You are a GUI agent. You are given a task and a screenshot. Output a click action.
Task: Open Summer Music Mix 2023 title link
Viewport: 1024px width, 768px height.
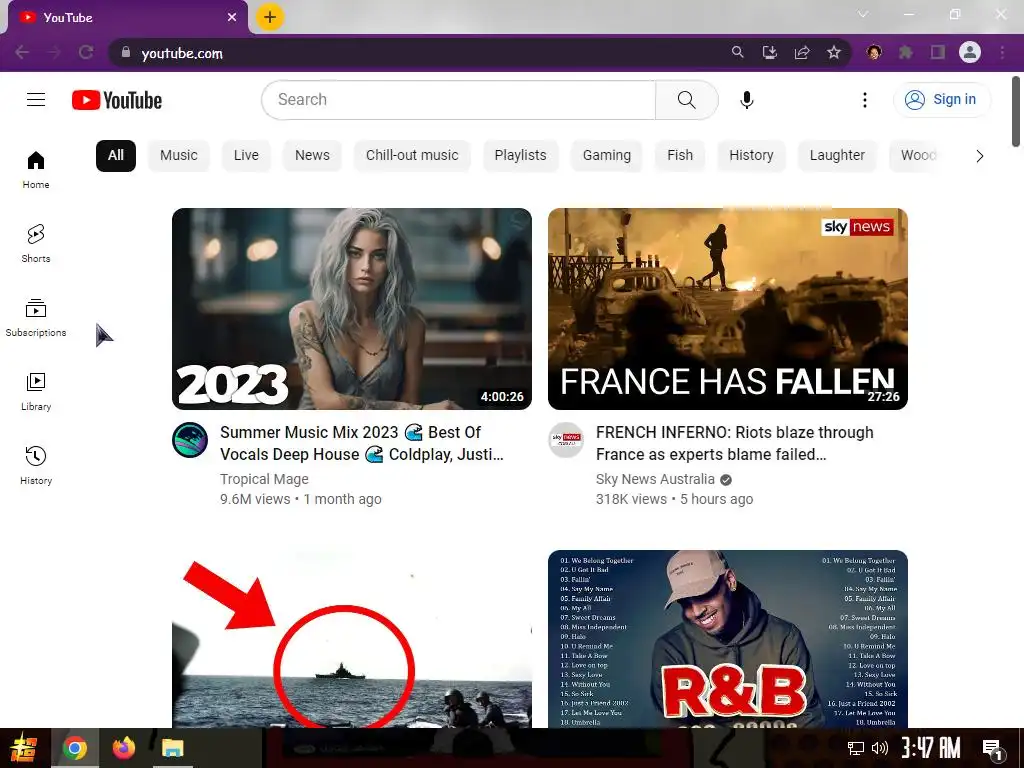pyautogui.click(x=362, y=443)
